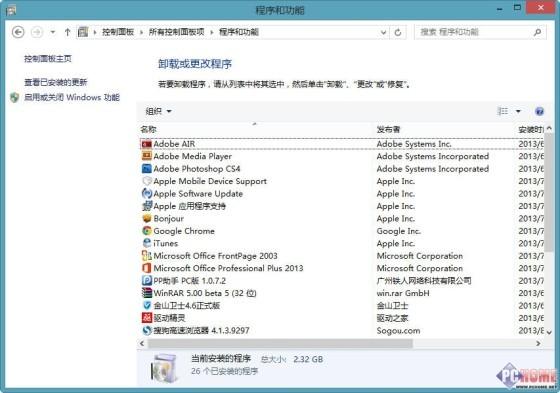Refresh the programs list
560x393 pixels.
pos(398,33)
